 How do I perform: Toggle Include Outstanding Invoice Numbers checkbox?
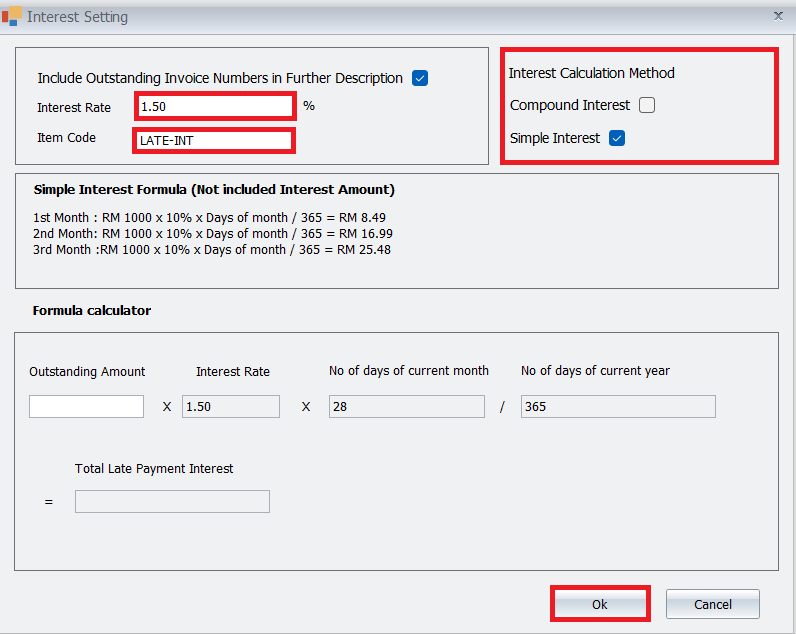point(420,78)
